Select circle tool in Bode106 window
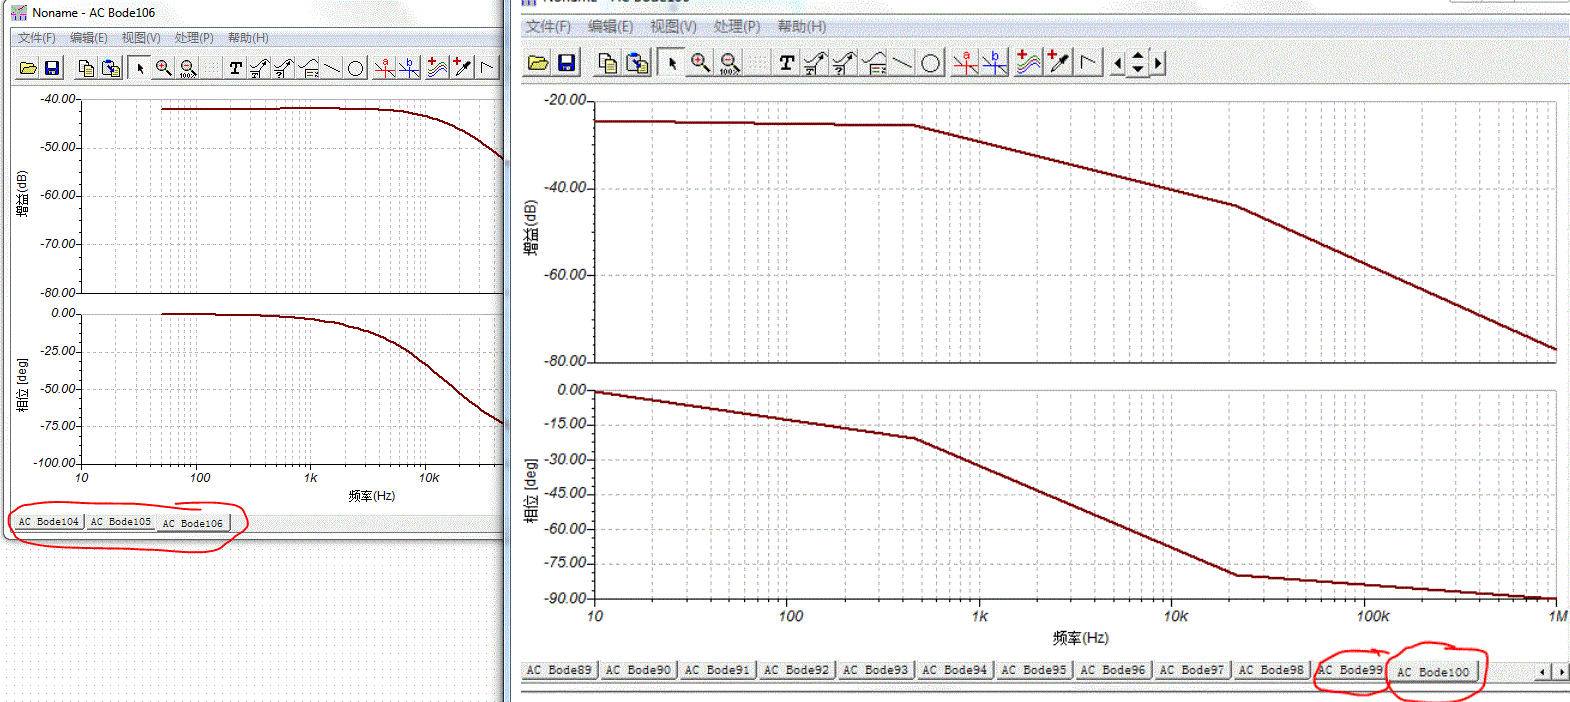Image resolution: width=1570 pixels, height=702 pixels. (x=355, y=68)
